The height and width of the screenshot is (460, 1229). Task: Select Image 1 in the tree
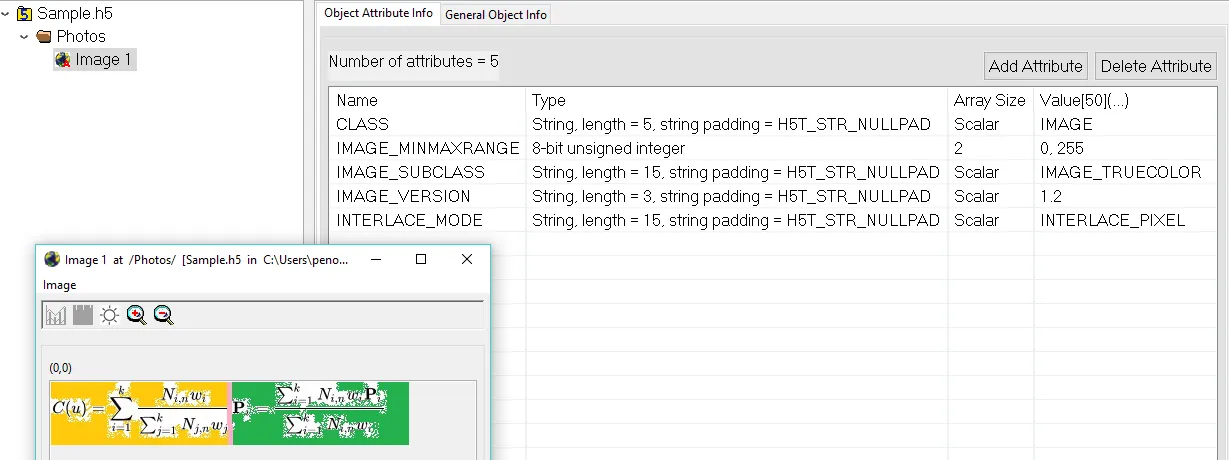[103, 60]
